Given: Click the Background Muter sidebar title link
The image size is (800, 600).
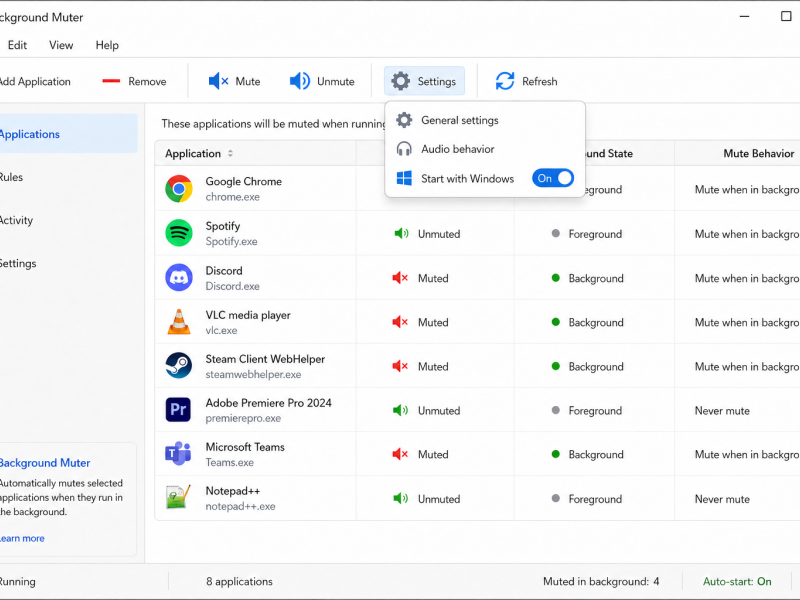Looking at the screenshot, I should click(x=44, y=463).
